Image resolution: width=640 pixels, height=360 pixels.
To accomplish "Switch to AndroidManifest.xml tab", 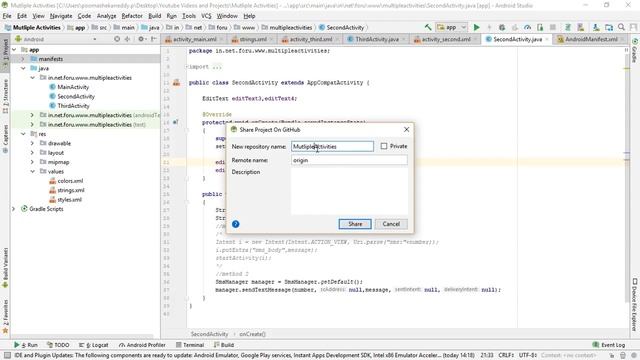I will [591, 39].
